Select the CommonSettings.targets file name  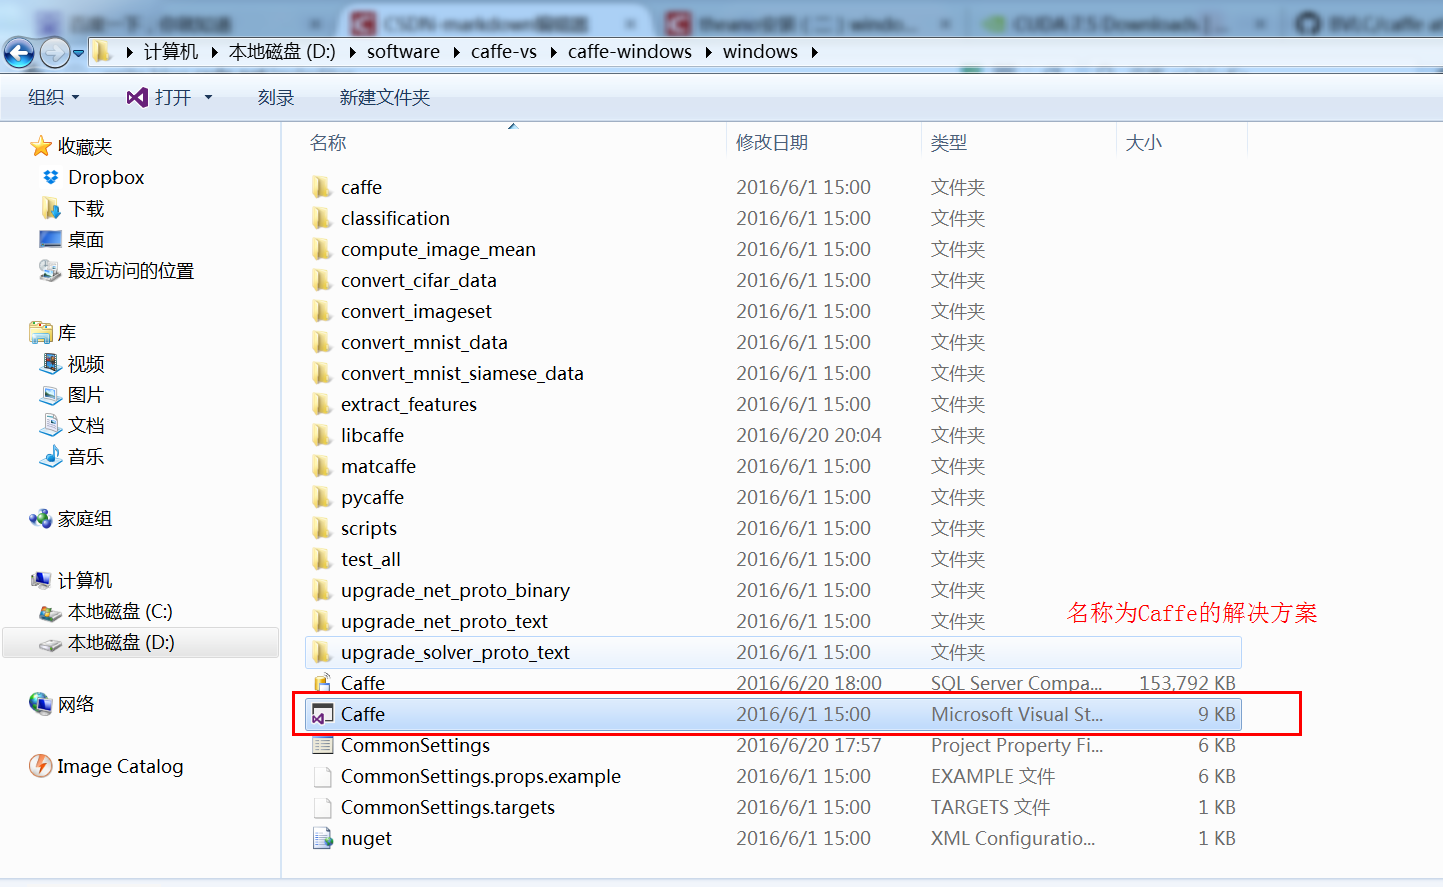pyautogui.click(x=448, y=807)
